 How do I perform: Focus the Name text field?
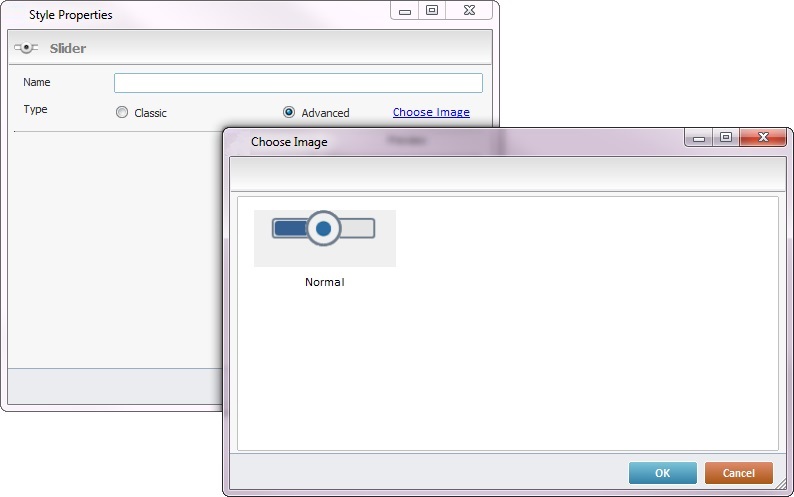298,83
